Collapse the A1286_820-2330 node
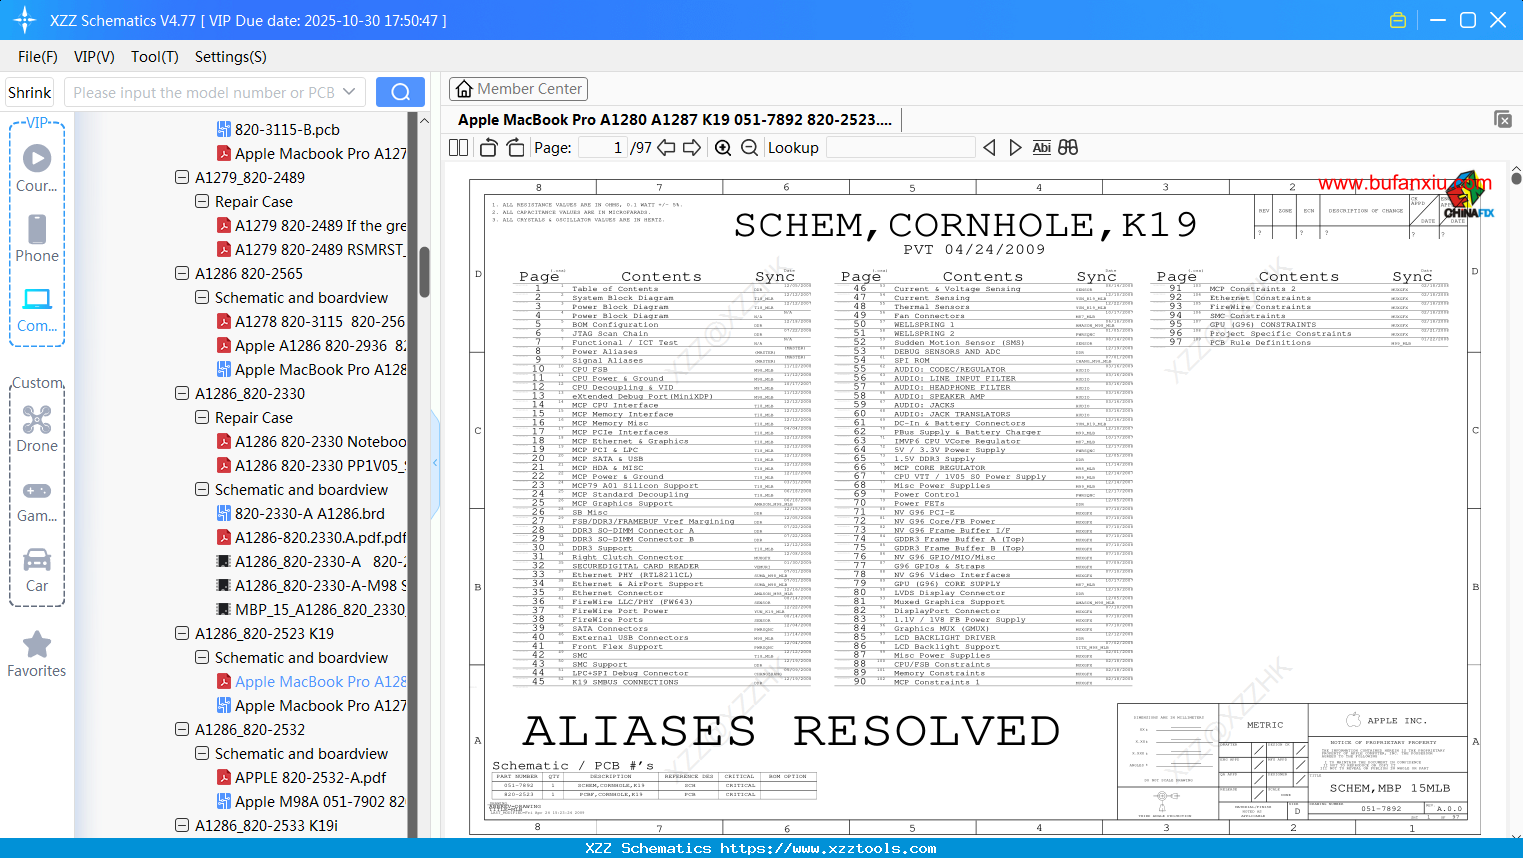Screen dimensions: 1523x858 point(182,393)
